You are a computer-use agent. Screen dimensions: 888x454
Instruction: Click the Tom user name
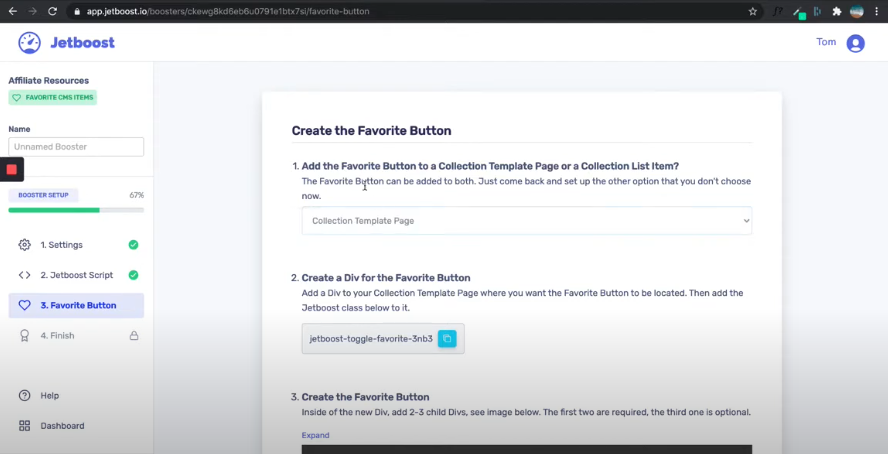tap(826, 42)
